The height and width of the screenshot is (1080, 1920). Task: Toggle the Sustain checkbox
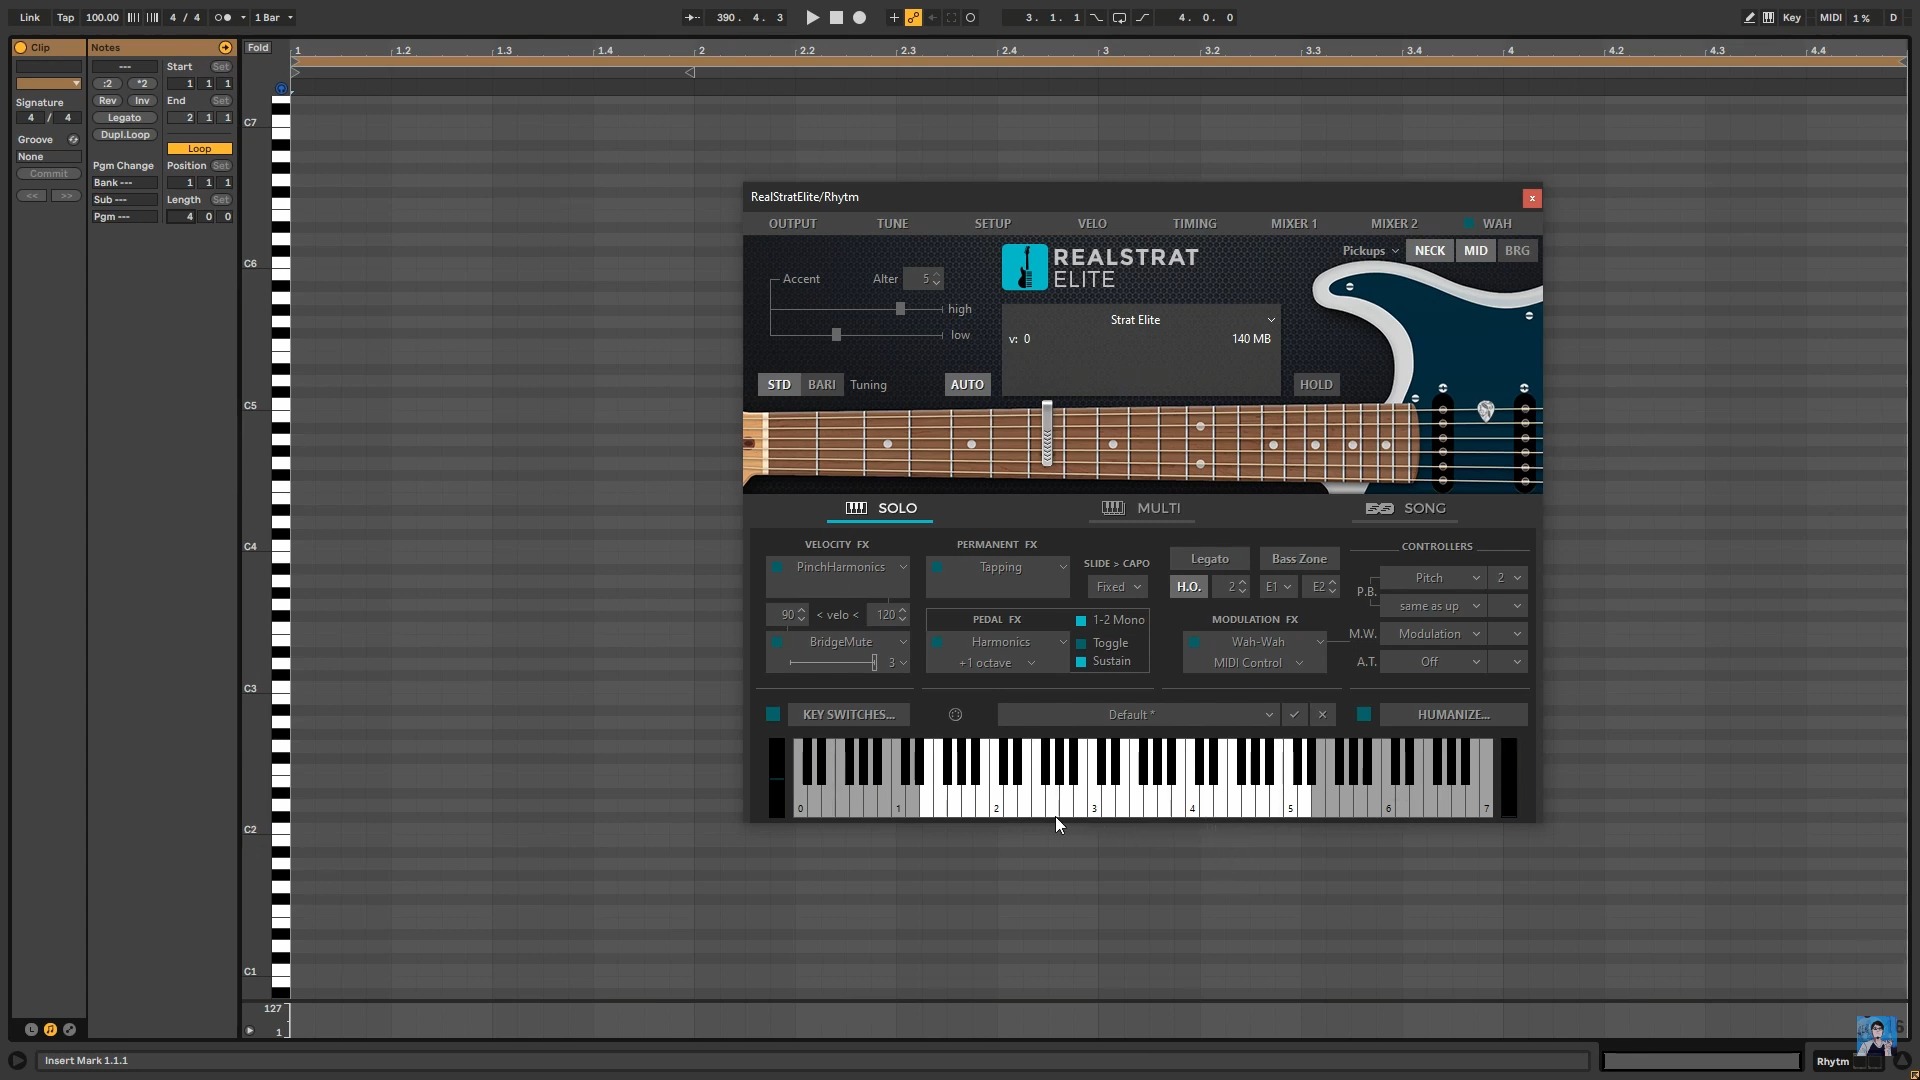point(1081,662)
